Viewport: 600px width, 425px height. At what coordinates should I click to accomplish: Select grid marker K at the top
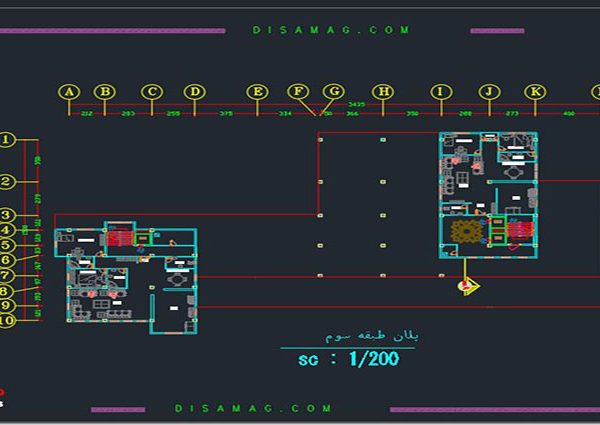[535, 92]
